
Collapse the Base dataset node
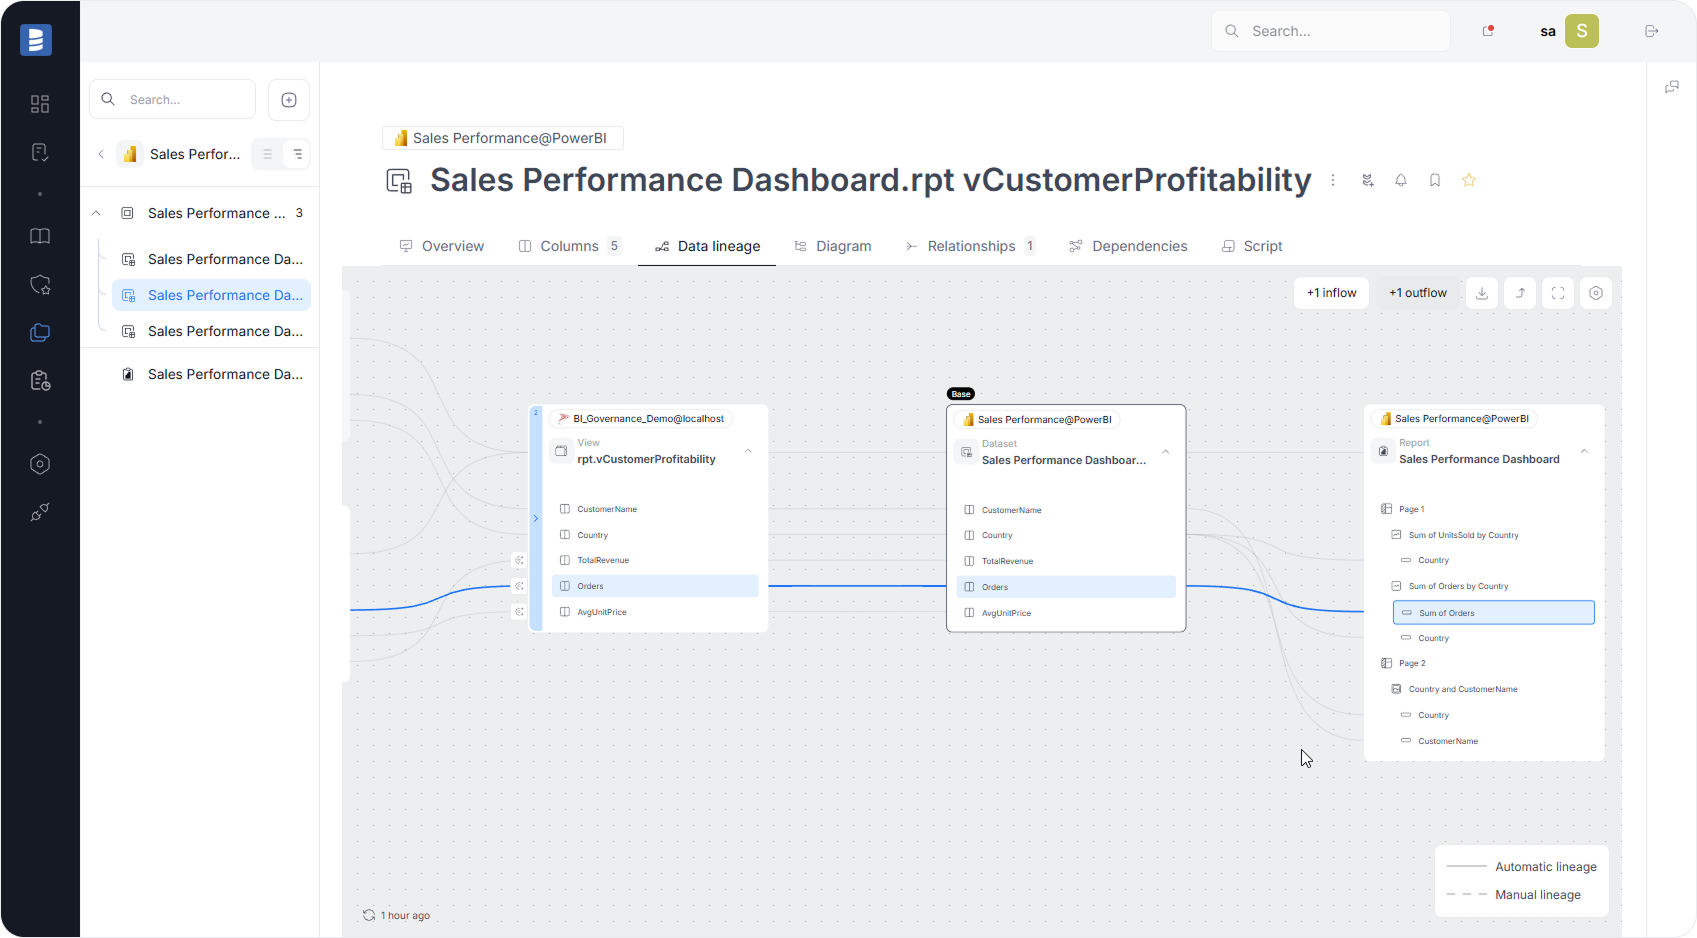click(x=1166, y=453)
